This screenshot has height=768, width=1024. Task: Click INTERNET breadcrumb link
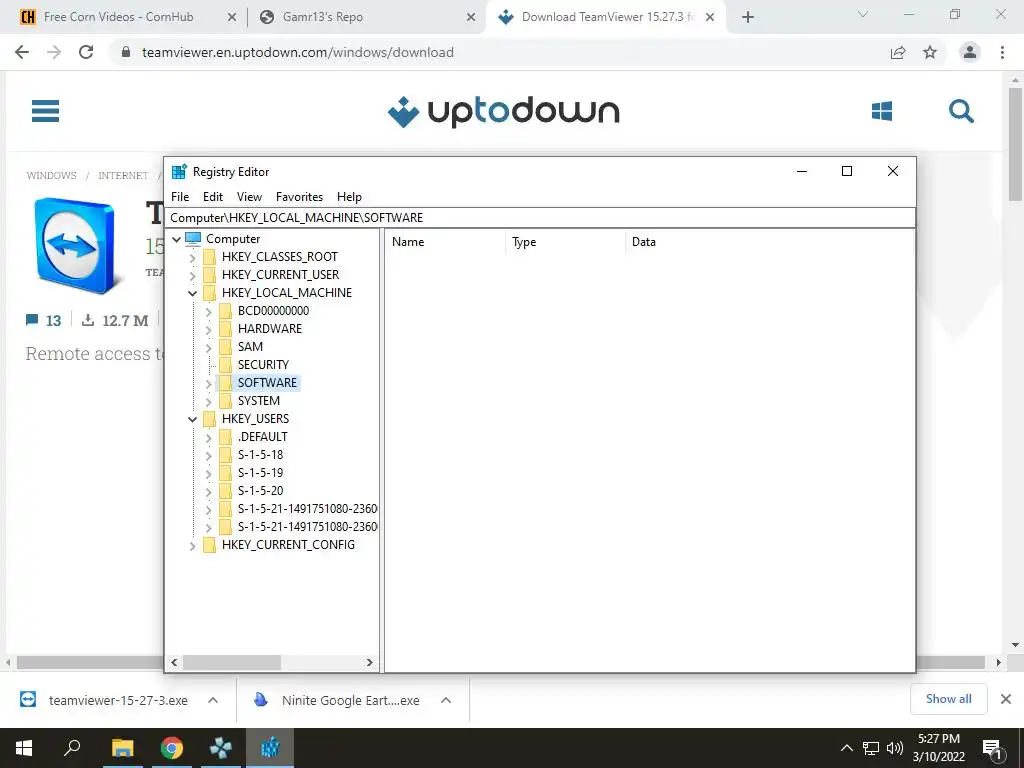pyautogui.click(x=123, y=176)
